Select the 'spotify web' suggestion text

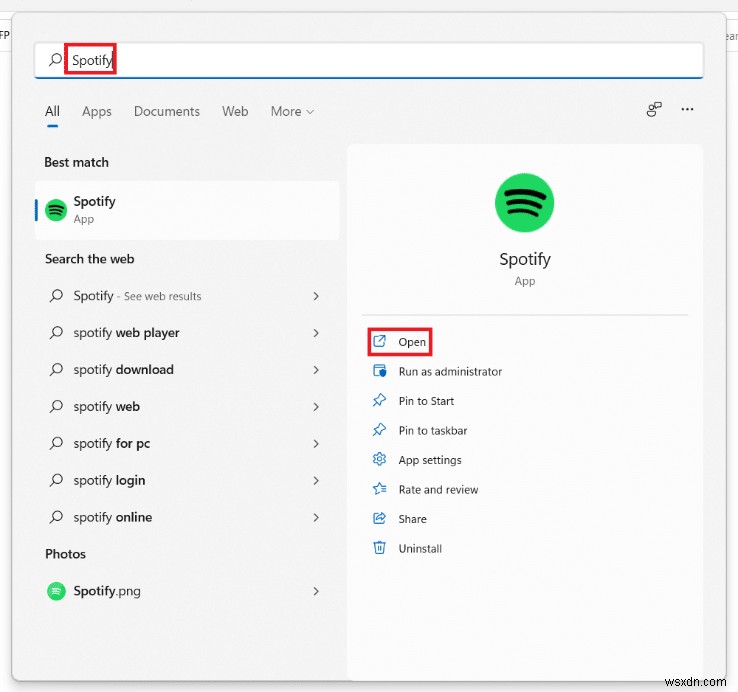pyautogui.click(x=106, y=406)
